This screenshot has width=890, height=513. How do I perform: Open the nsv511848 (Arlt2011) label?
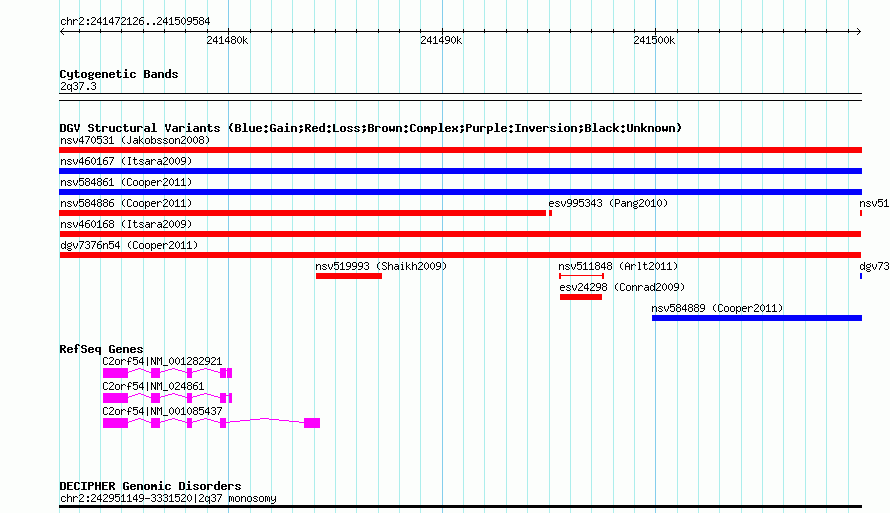click(x=618, y=266)
